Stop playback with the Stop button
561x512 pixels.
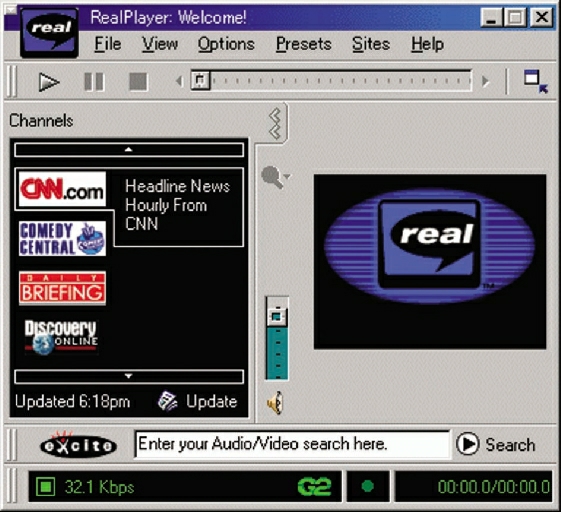[x=138, y=82]
